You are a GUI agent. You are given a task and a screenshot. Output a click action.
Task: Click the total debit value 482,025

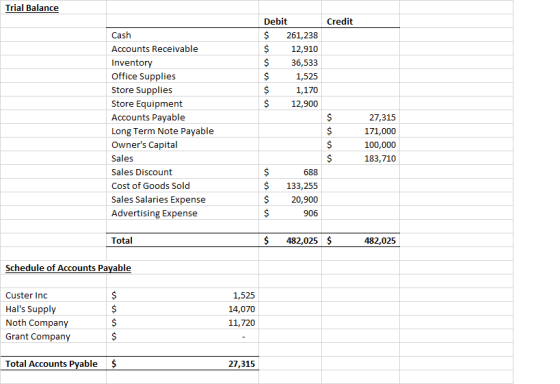tap(302, 240)
